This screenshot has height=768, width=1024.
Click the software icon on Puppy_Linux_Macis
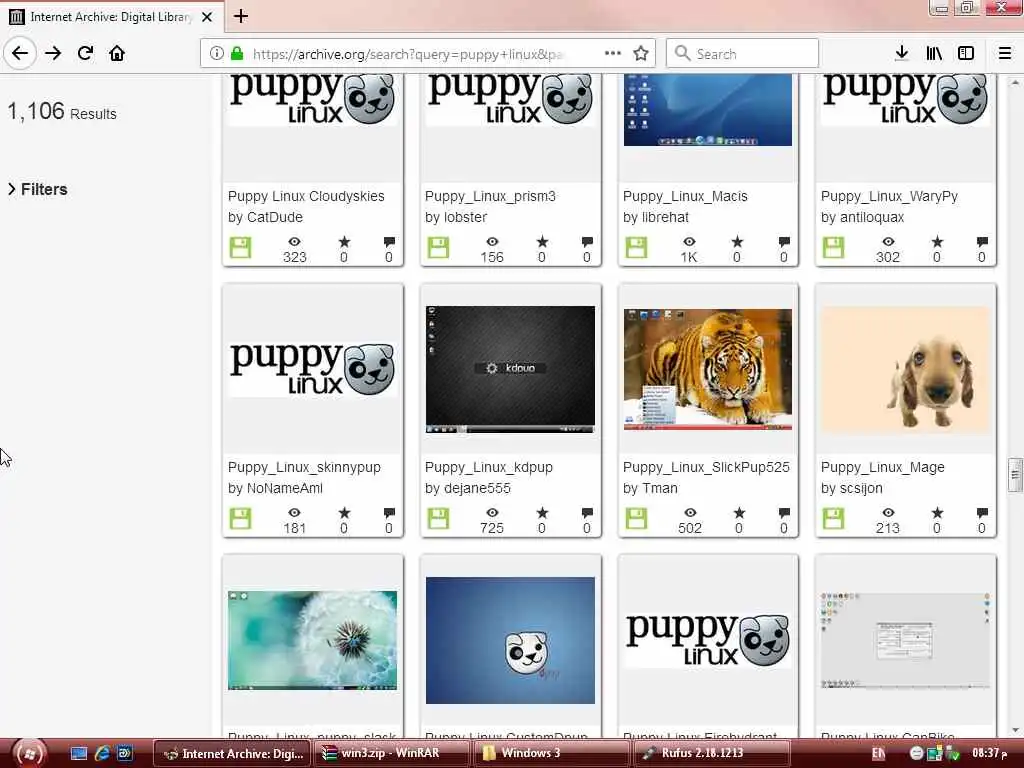tap(636, 248)
